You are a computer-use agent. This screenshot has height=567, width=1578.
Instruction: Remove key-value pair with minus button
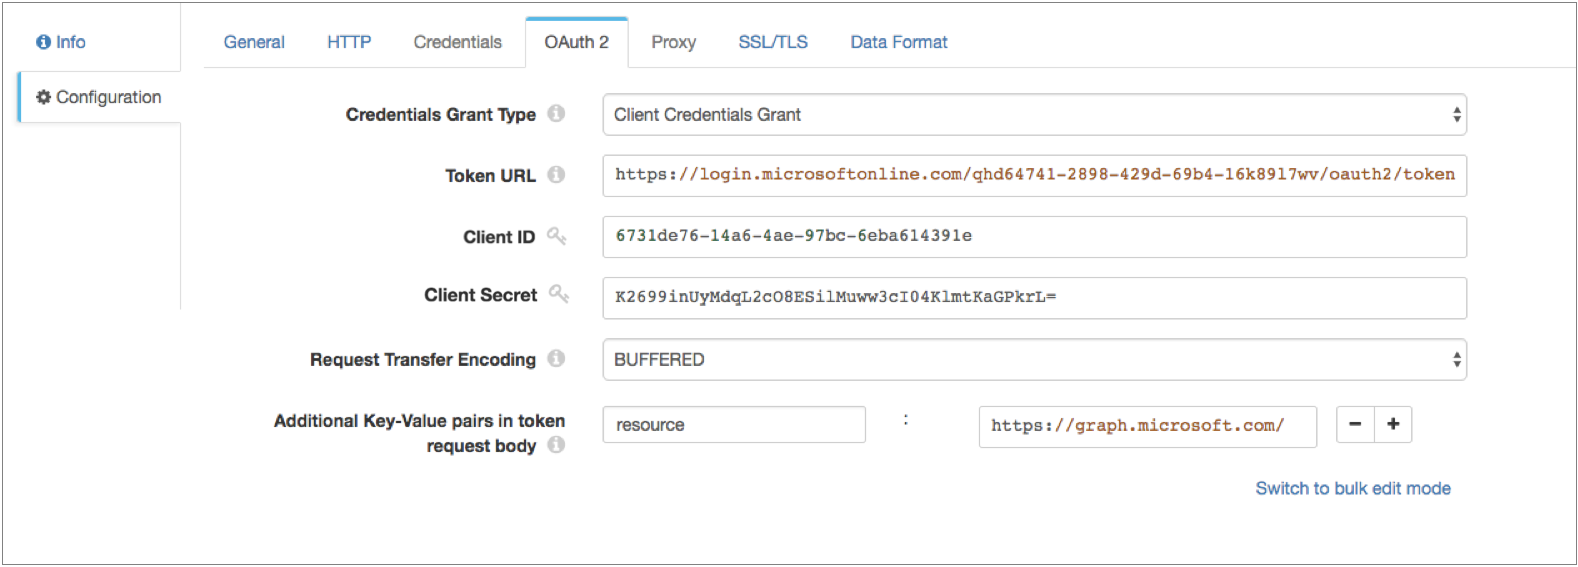[1355, 424]
